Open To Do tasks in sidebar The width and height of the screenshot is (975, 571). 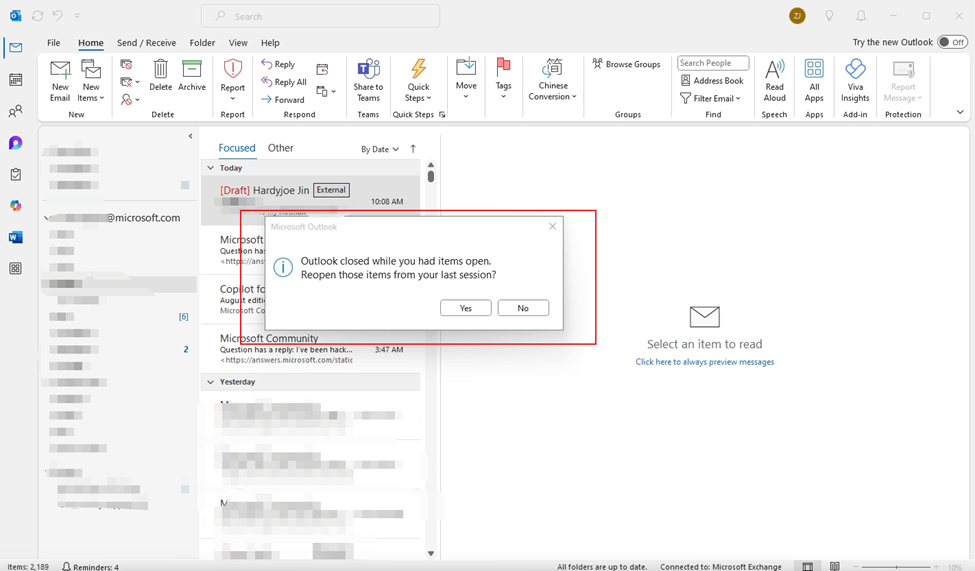click(16, 174)
